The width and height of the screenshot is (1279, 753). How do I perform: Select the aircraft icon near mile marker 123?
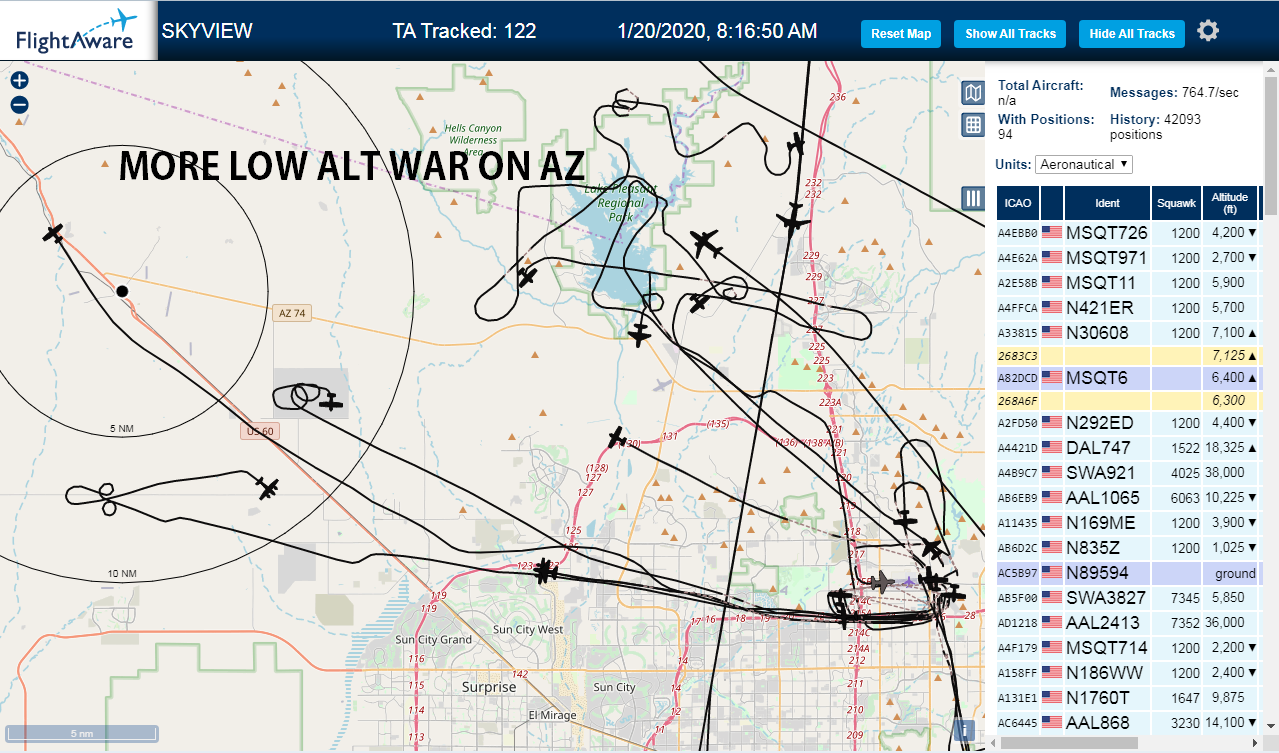click(x=544, y=571)
